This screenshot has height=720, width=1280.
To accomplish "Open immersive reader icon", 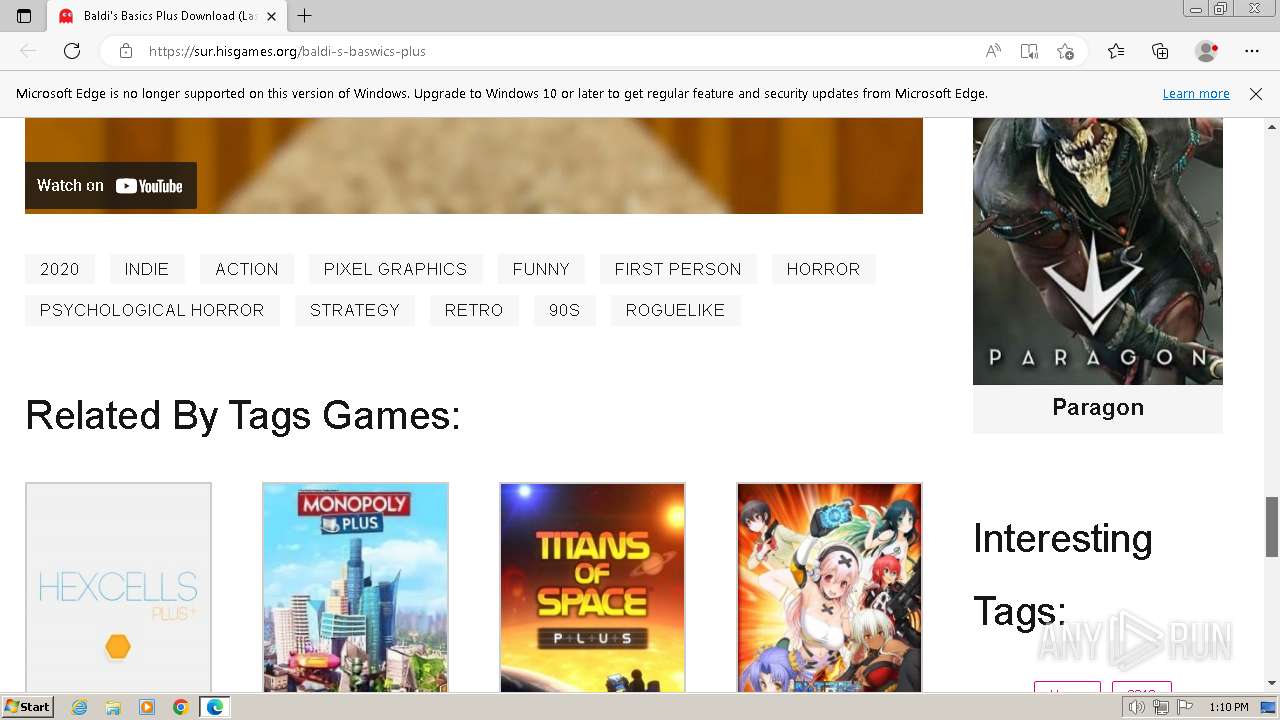I will point(1029,51).
